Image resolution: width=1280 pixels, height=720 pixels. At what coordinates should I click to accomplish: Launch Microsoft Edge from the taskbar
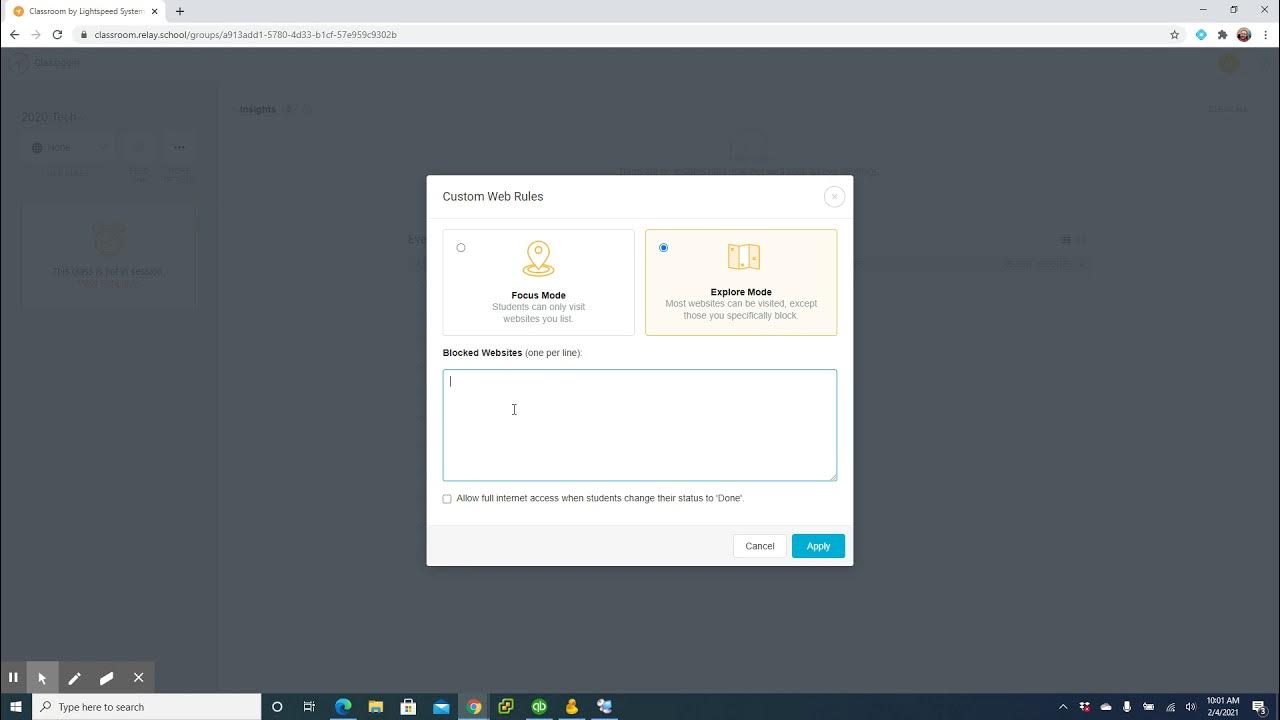click(343, 706)
